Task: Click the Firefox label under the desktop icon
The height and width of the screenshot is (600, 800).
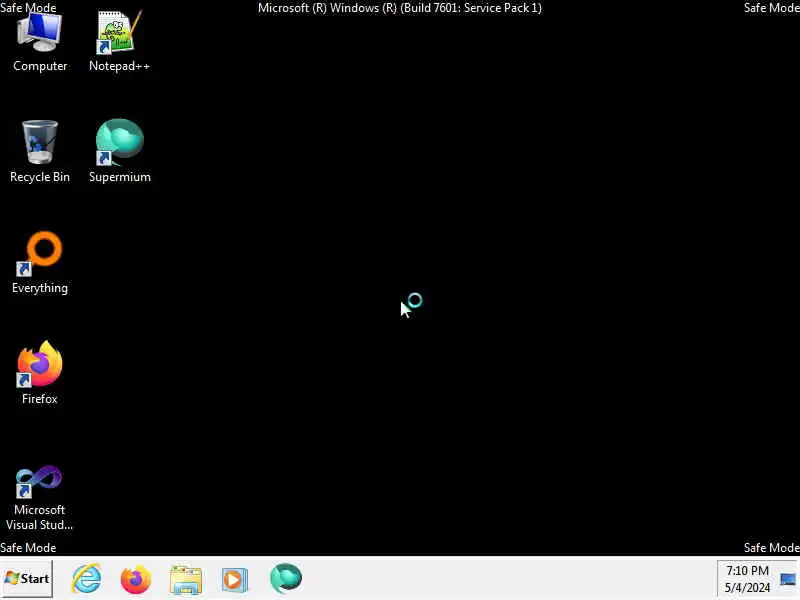Action: [40, 399]
